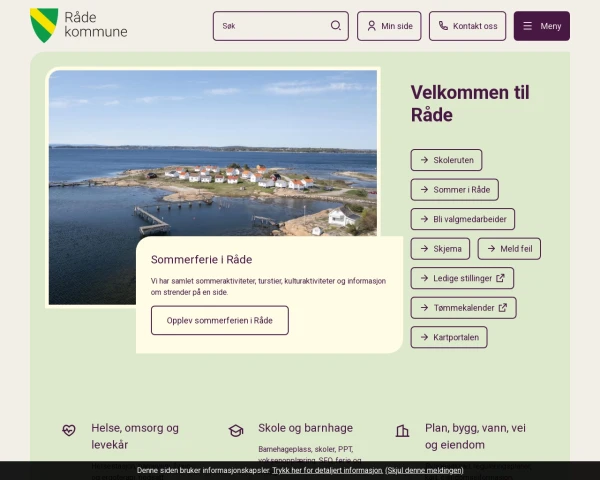Open Plan, bygg, vann, vei og eiendom
The image size is (600, 480).
[x=475, y=436]
